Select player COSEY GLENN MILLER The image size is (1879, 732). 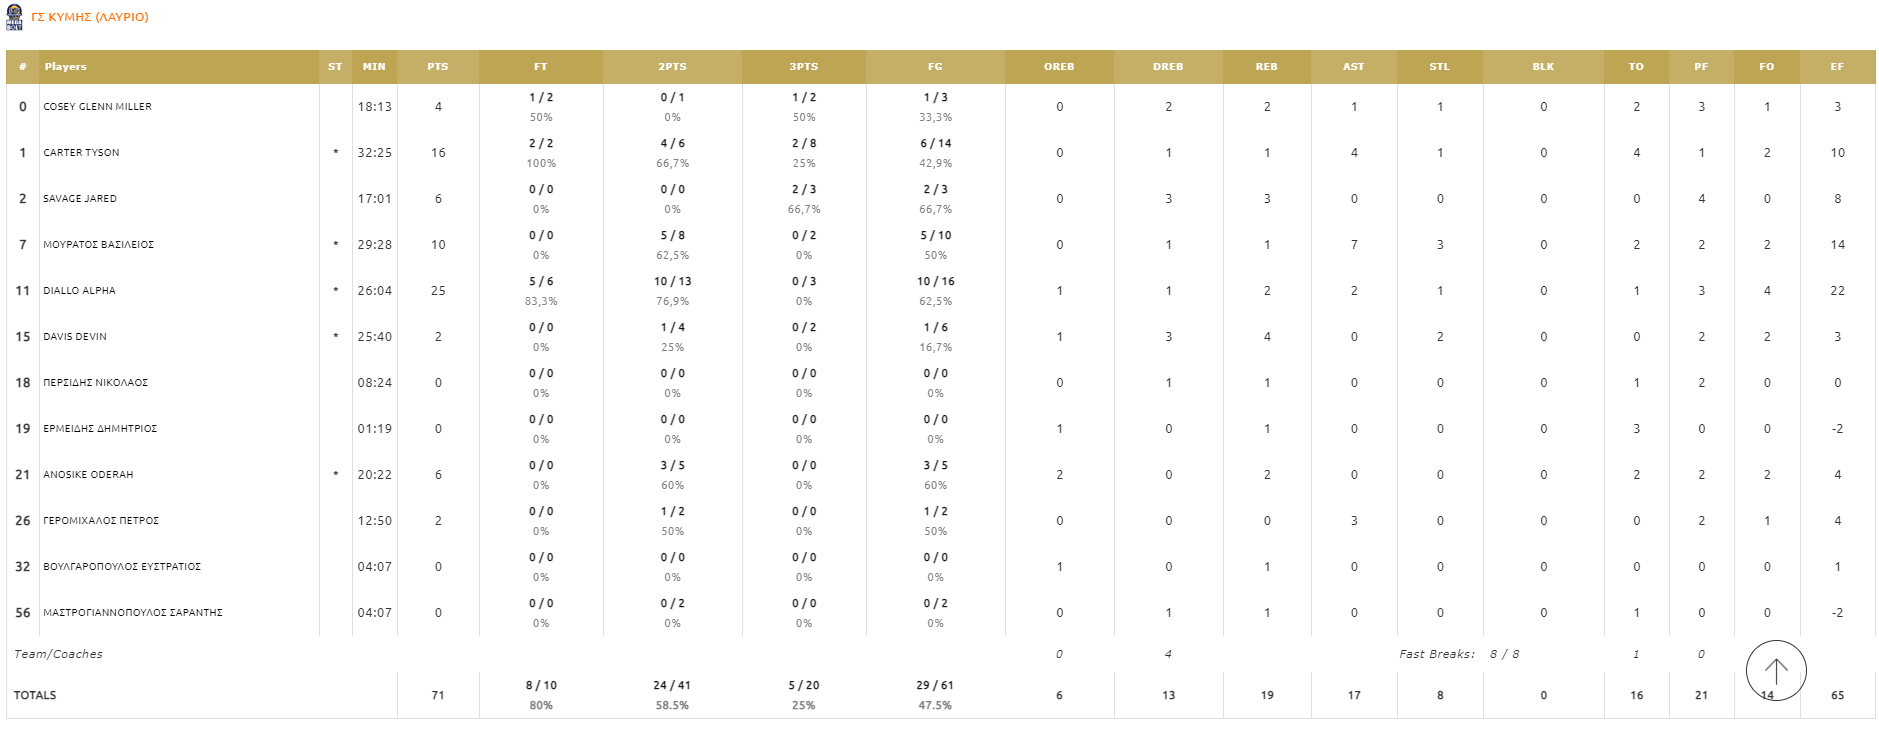(x=97, y=107)
